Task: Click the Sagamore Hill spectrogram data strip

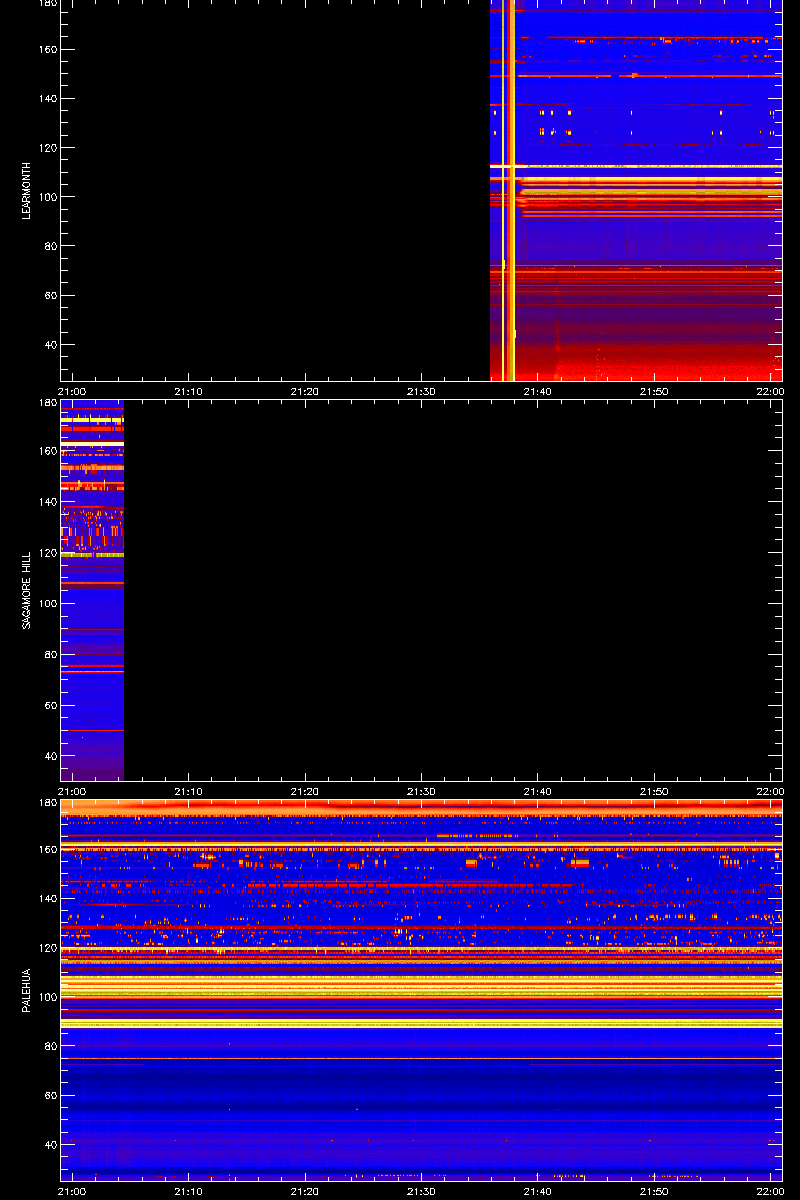Action: 92,590
